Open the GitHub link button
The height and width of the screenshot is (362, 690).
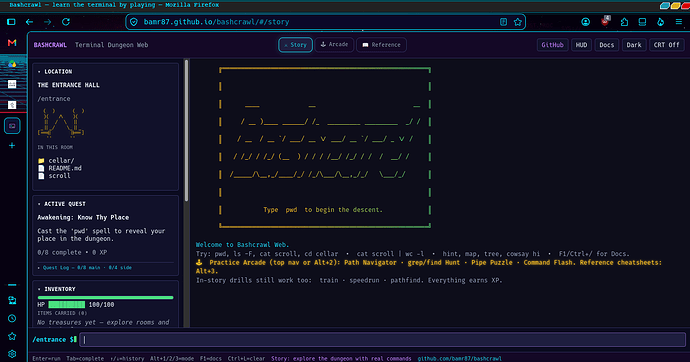pyautogui.click(x=552, y=45)
